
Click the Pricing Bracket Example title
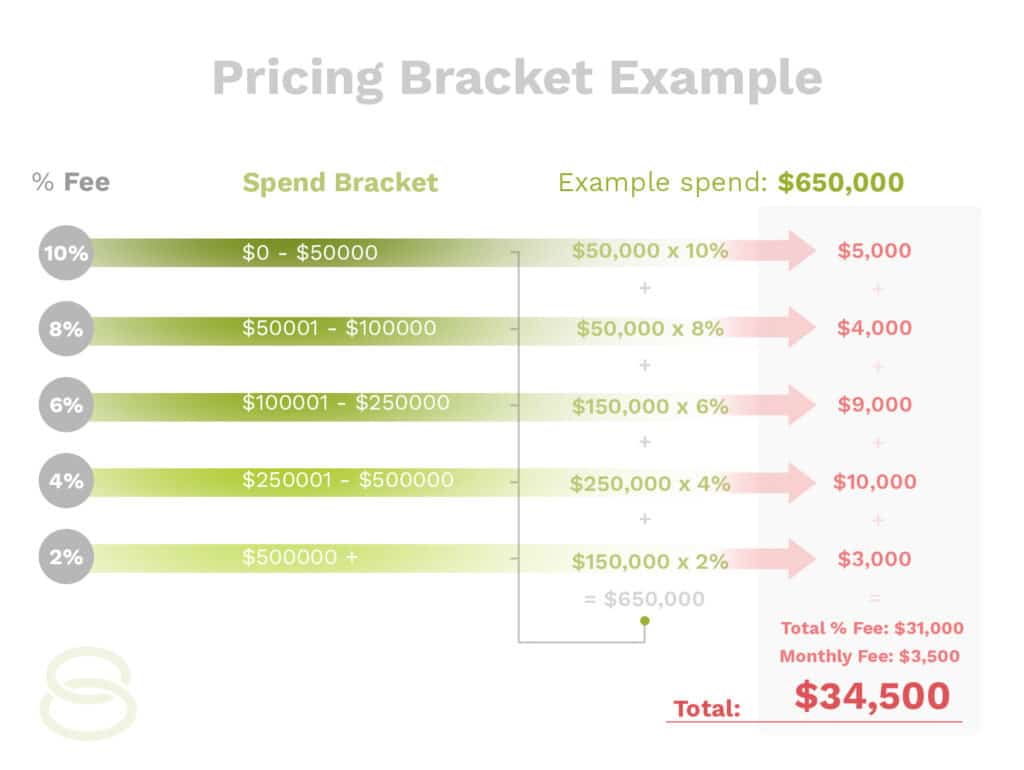517,79
